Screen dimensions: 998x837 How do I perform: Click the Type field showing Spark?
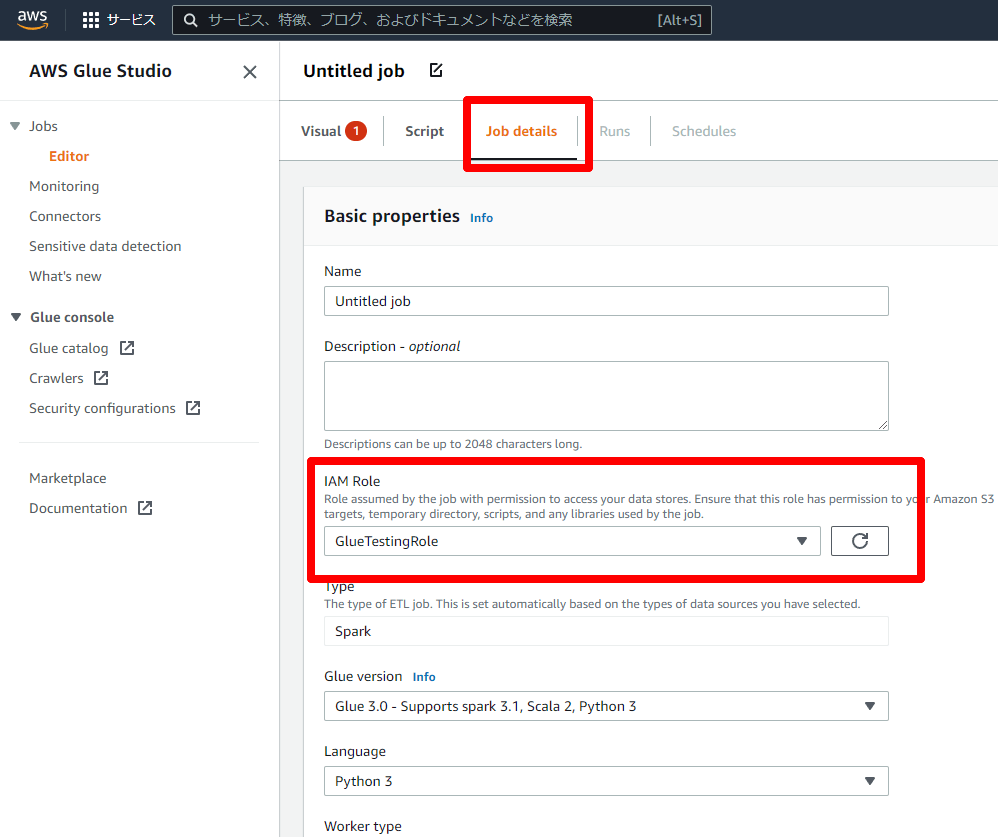pos(606,631)
